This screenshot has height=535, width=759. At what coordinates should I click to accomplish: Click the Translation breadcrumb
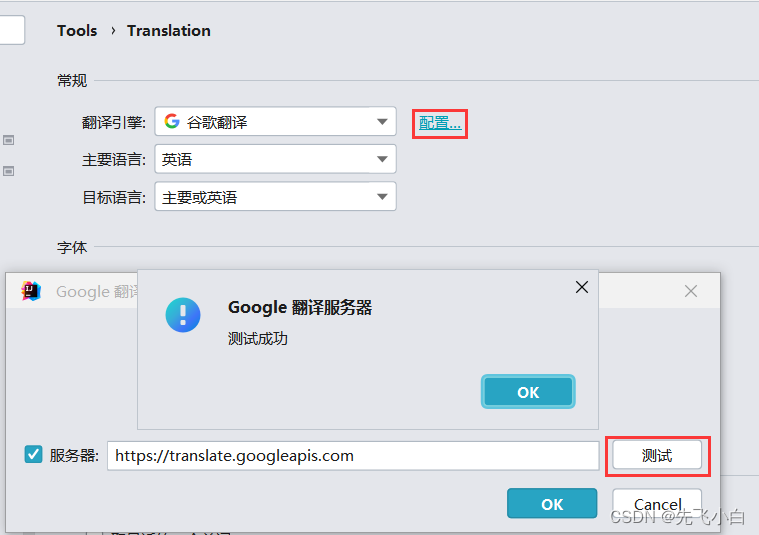click(x=168, y=31)
